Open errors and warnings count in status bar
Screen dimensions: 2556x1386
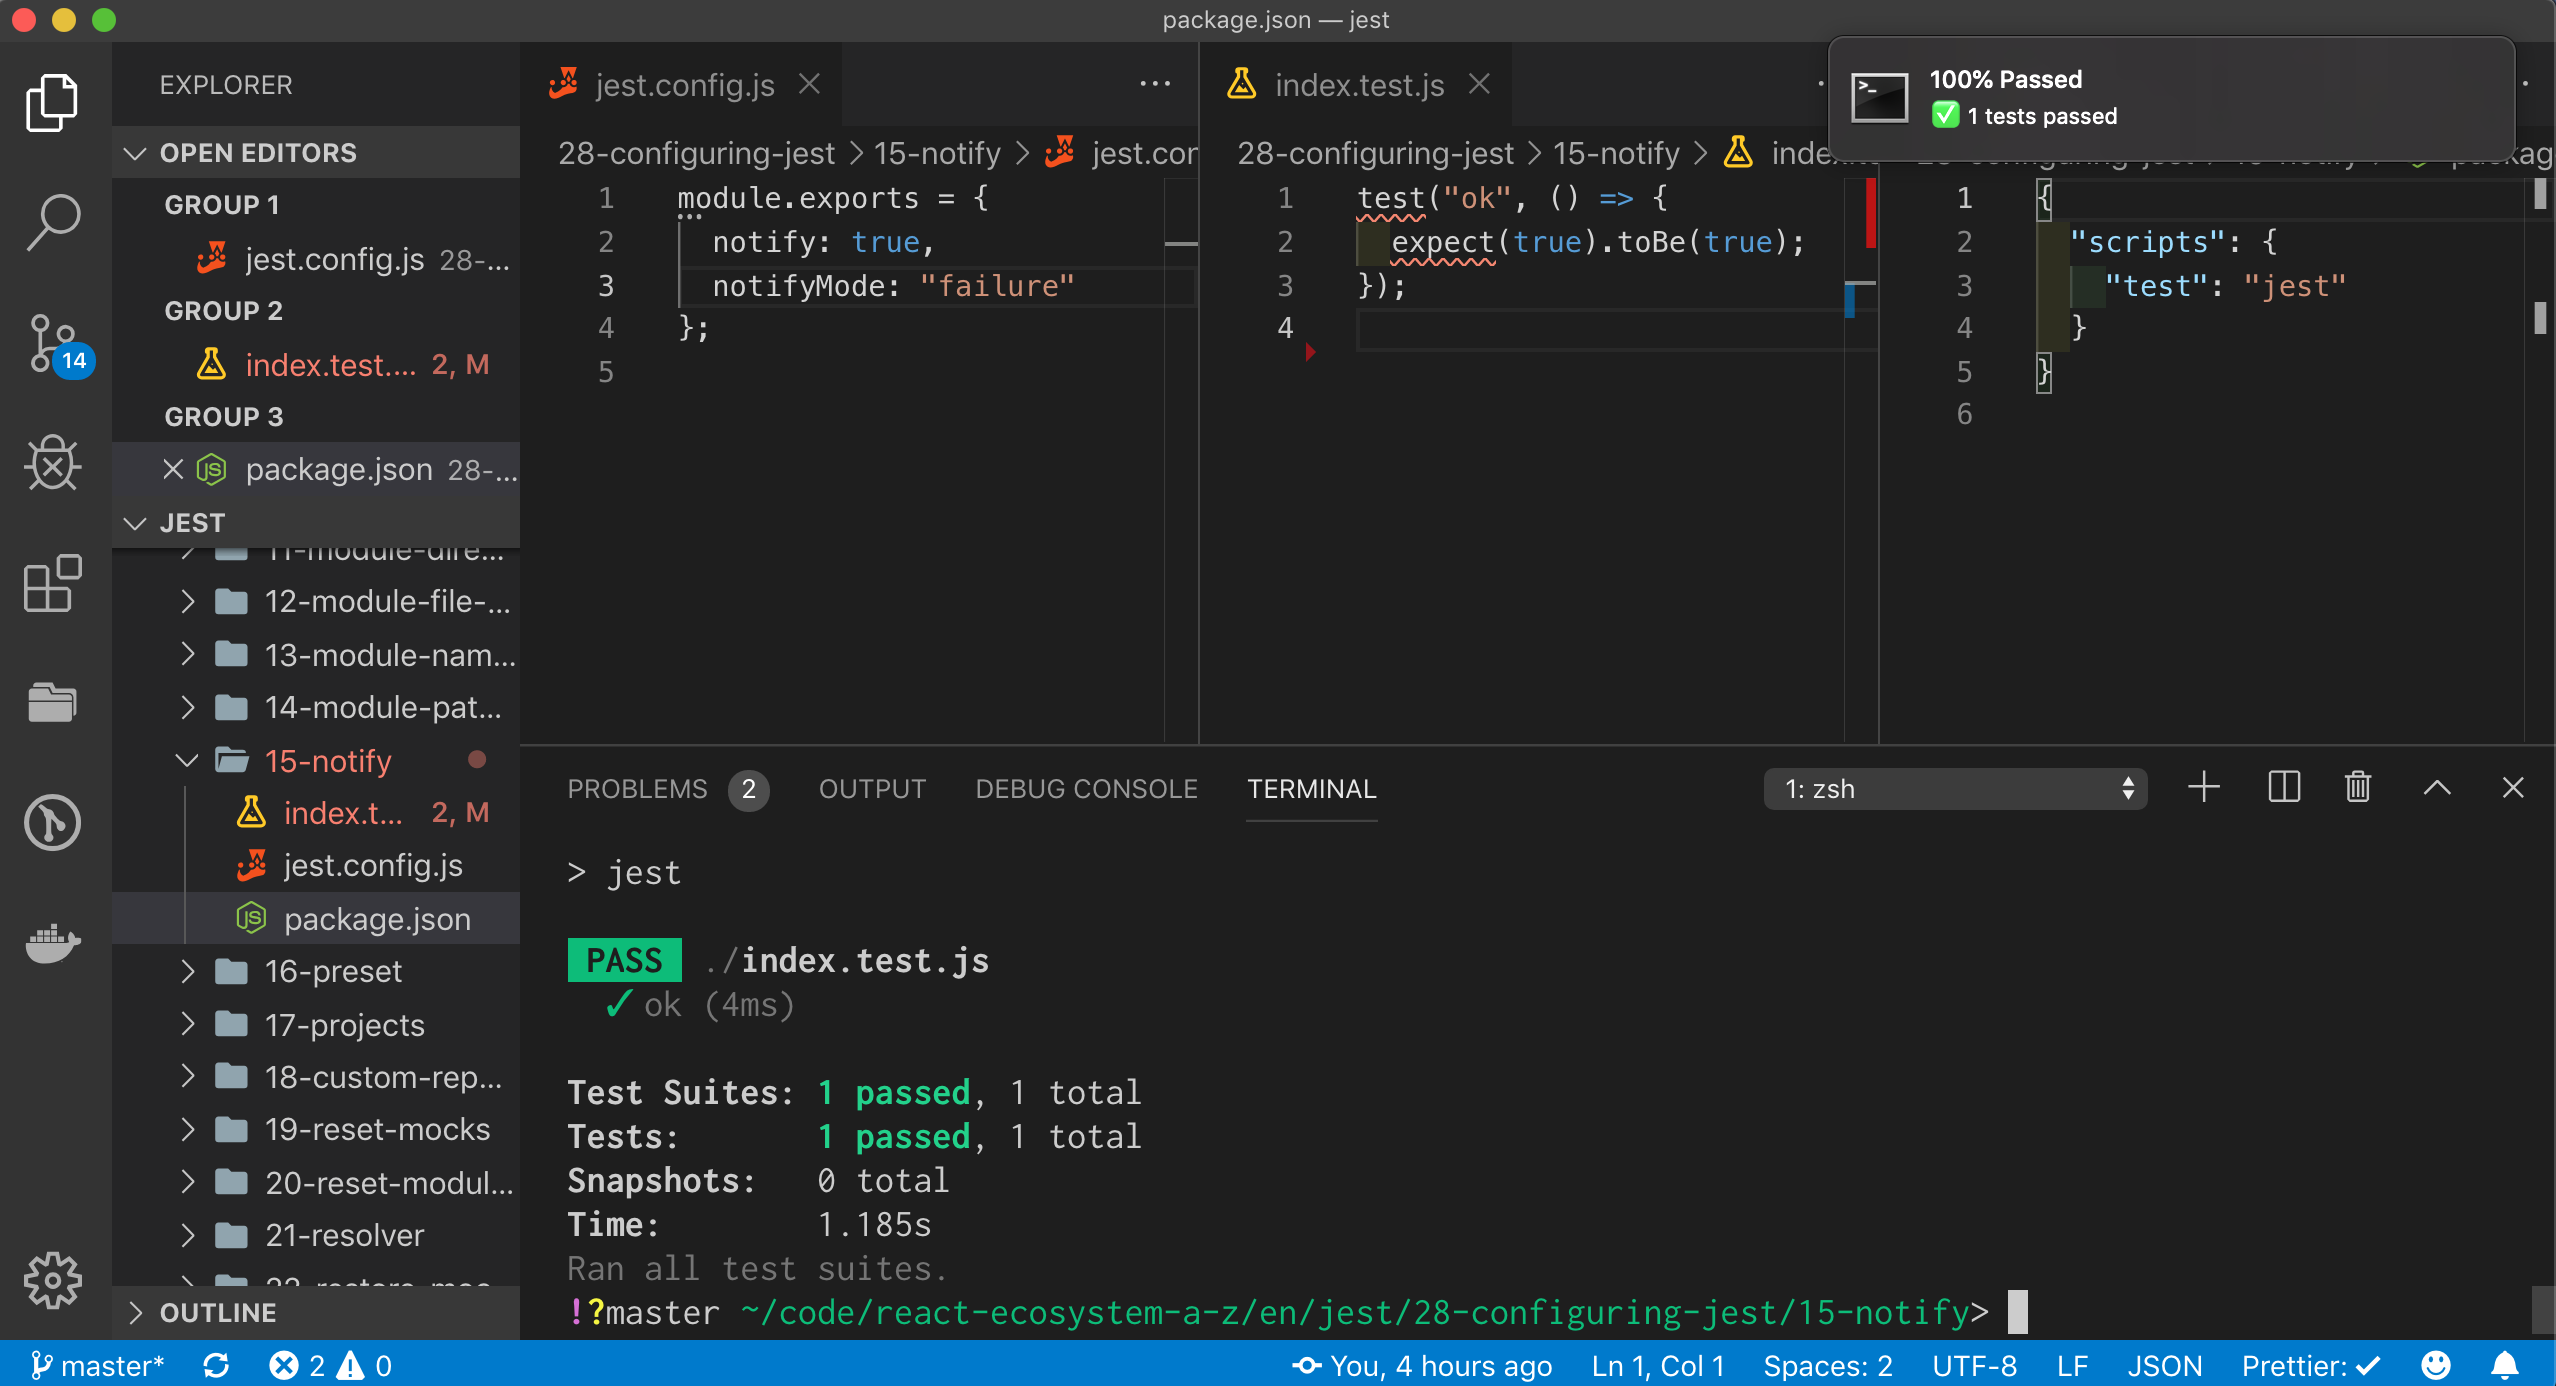(x=330, y=1365)
